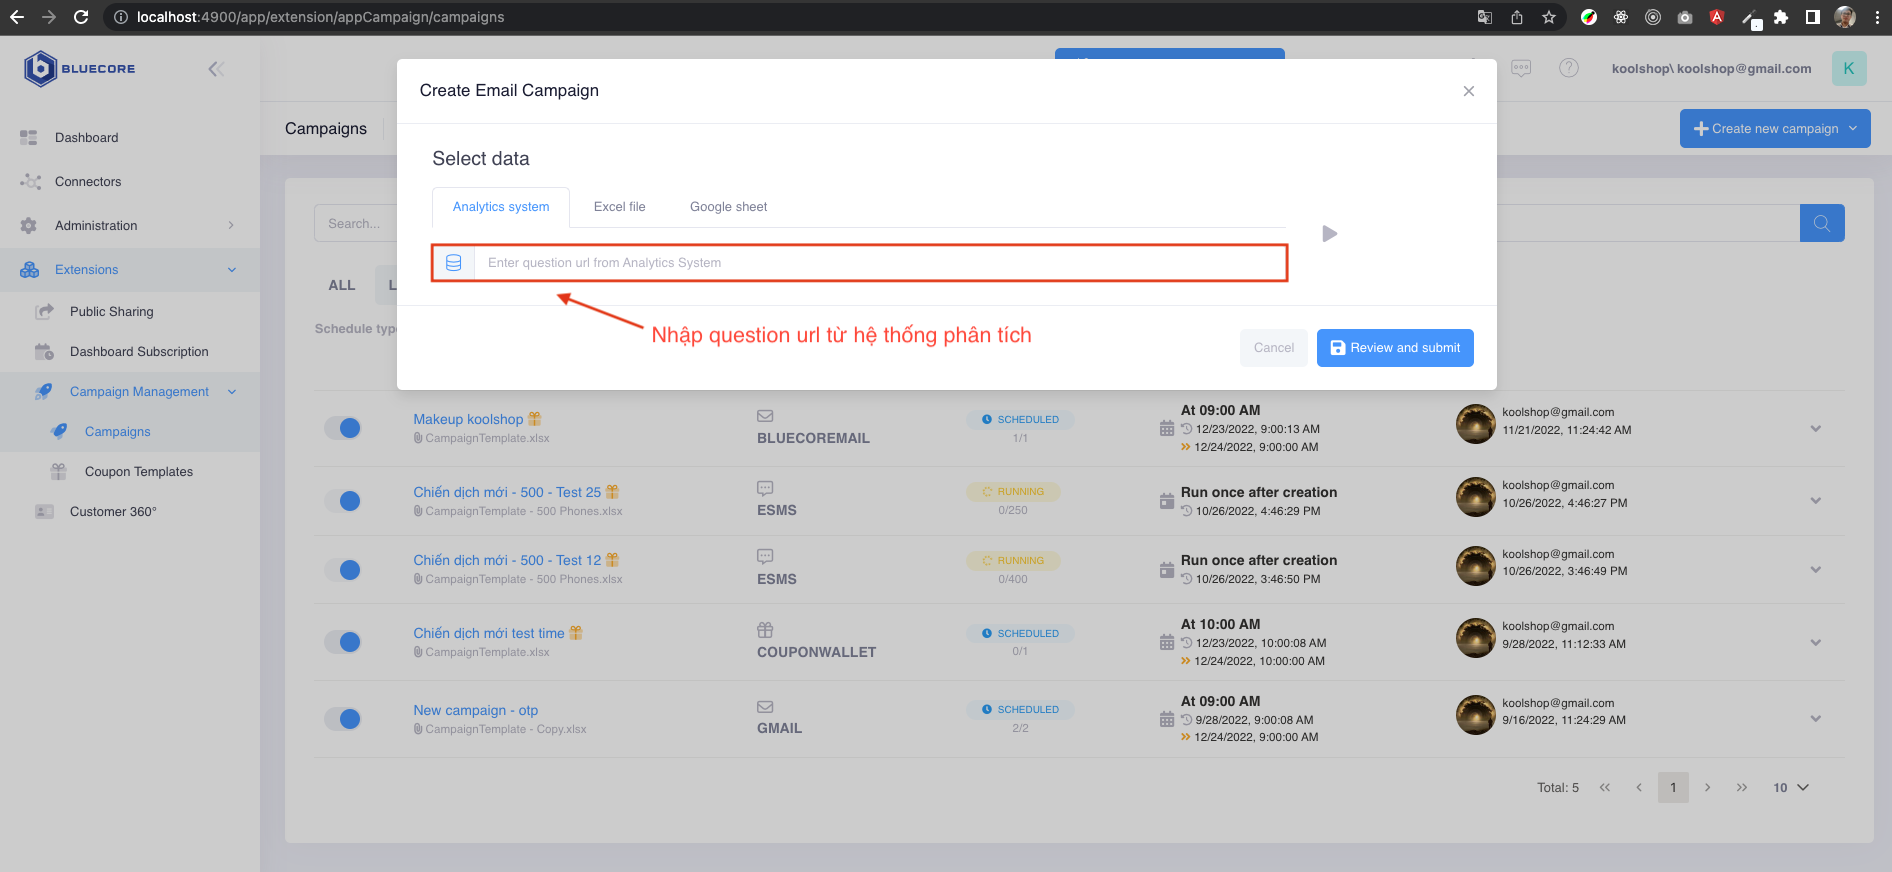Toggle the Chiến dịch mới - 500 - Test 25 switch
The image size is (1892, 872).
pyautogui.click(x=343, y=501)
